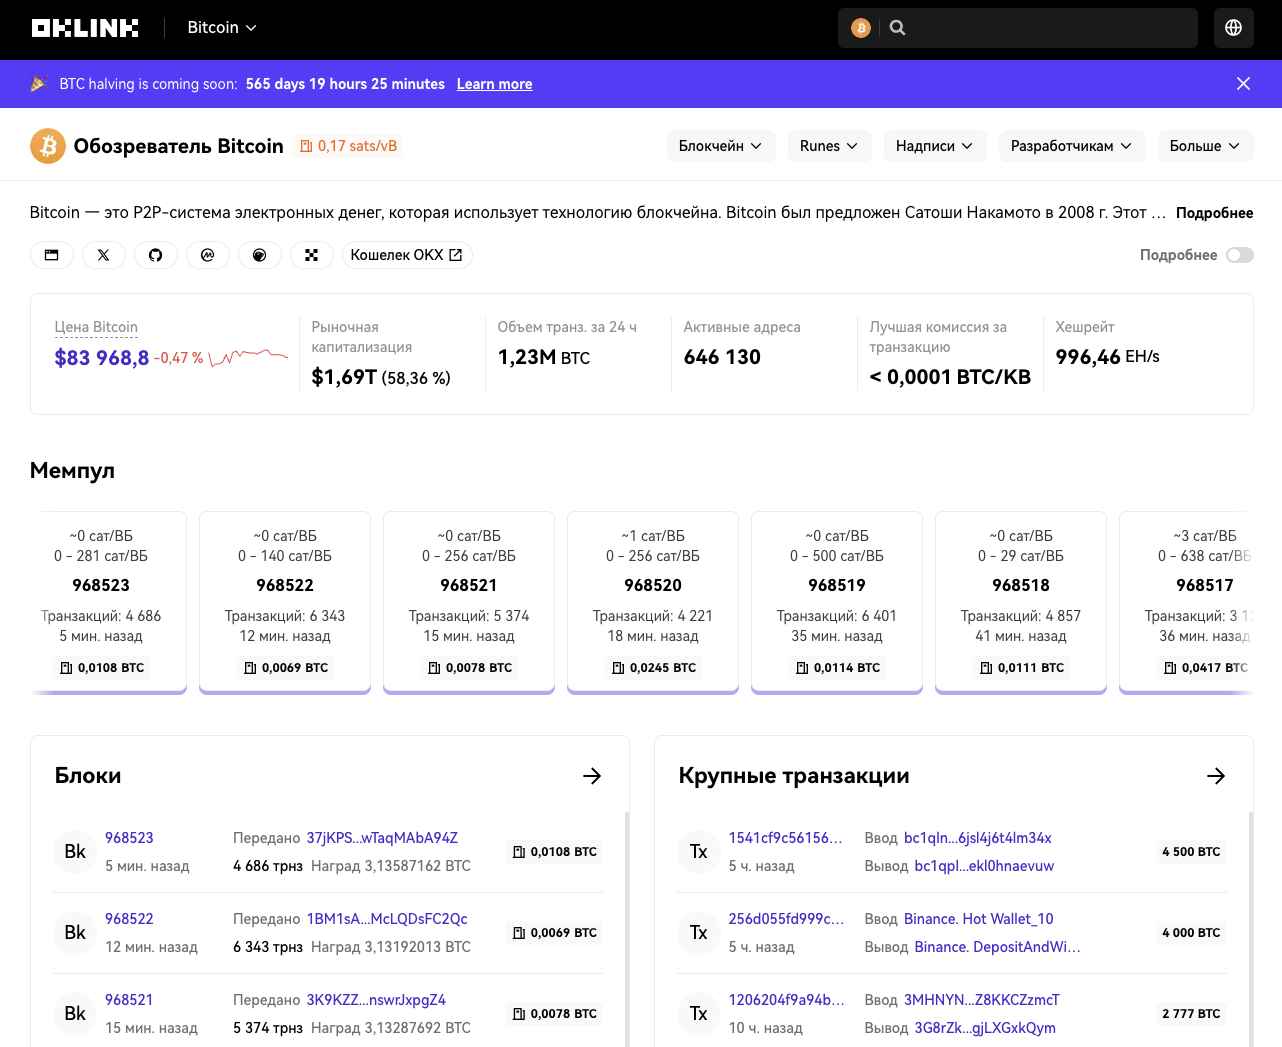
Task: Click the 0,0245 BTC fee badge in mempool
Action: [653, 668]
